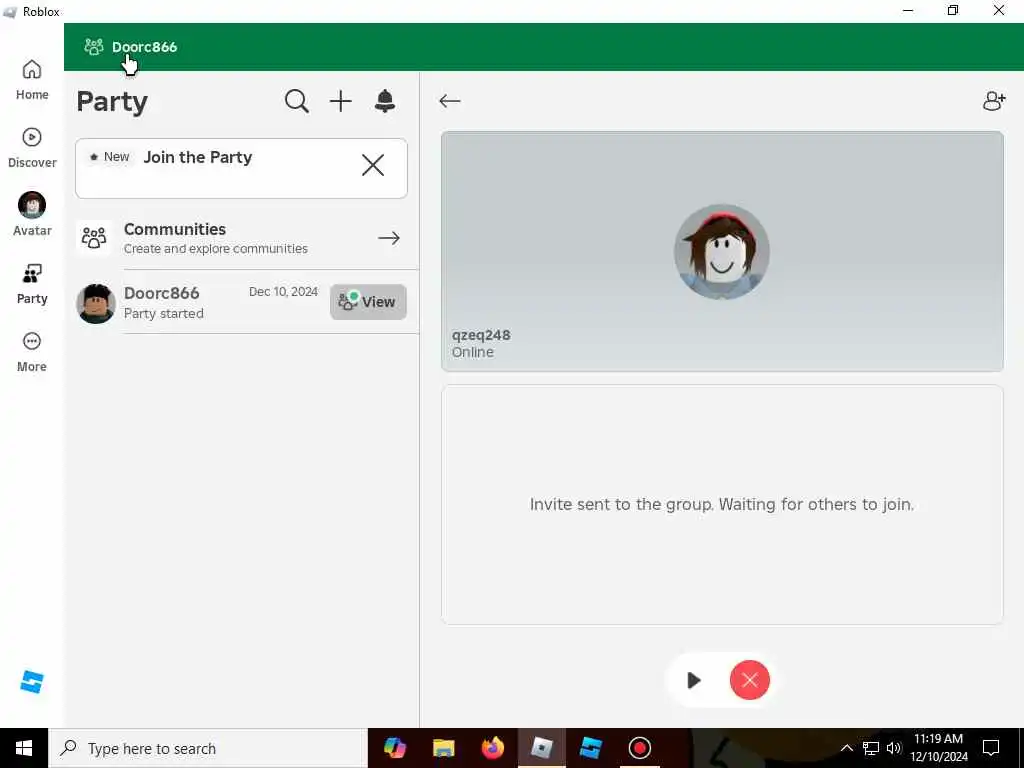Dismiss the Join the Party banner

[x=373, y=165]
